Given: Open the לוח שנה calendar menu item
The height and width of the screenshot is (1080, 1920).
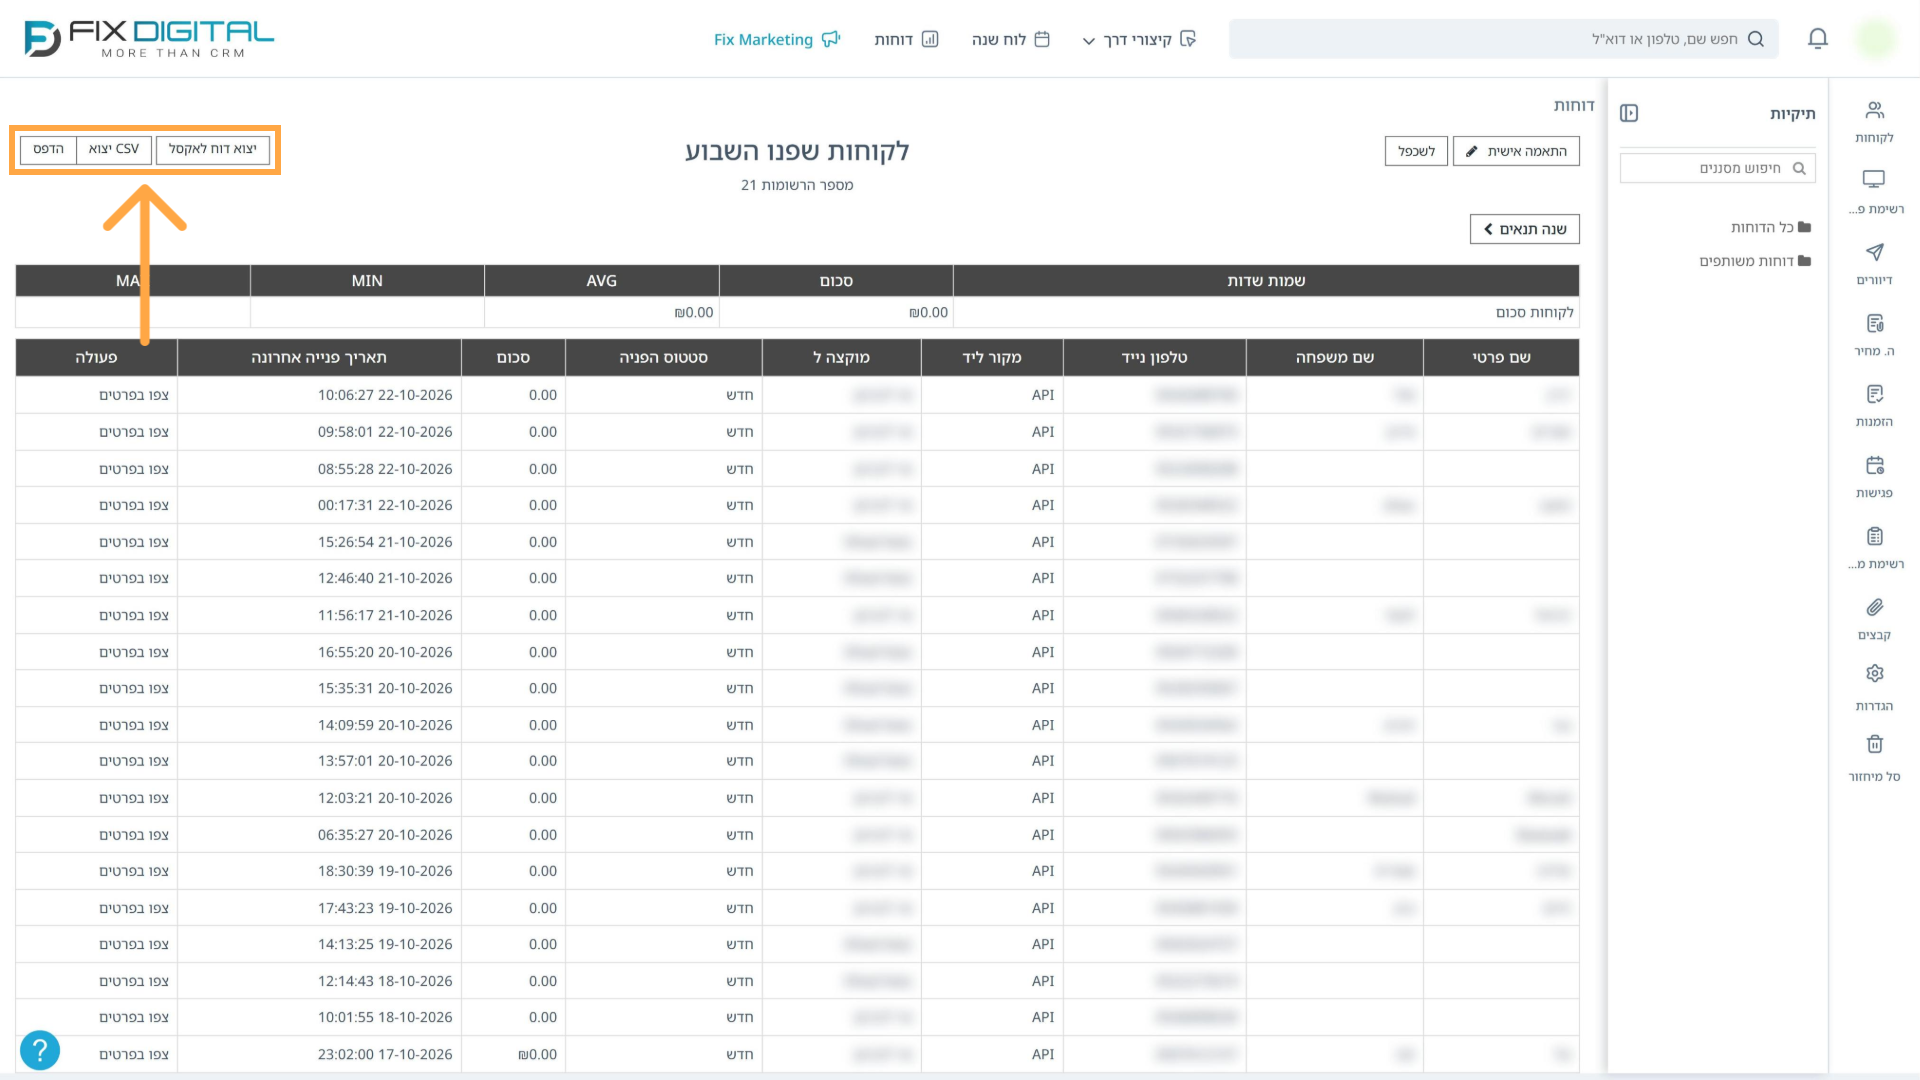Looking at the screenshot, I should click(1011, 39).
